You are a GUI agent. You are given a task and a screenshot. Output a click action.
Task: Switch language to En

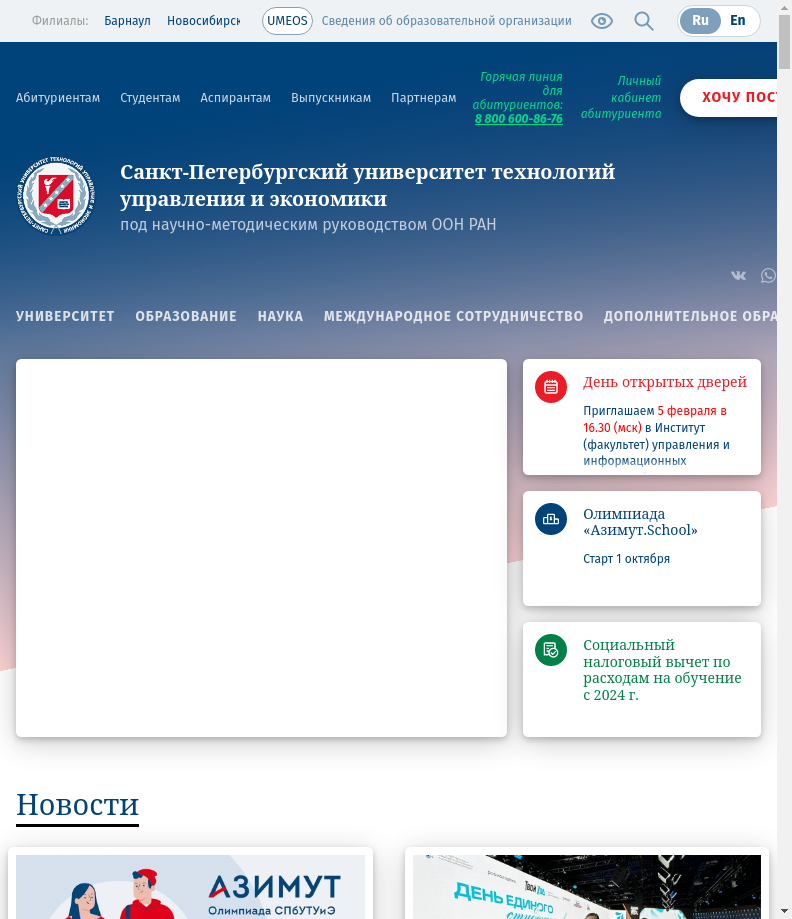(737, 21)
